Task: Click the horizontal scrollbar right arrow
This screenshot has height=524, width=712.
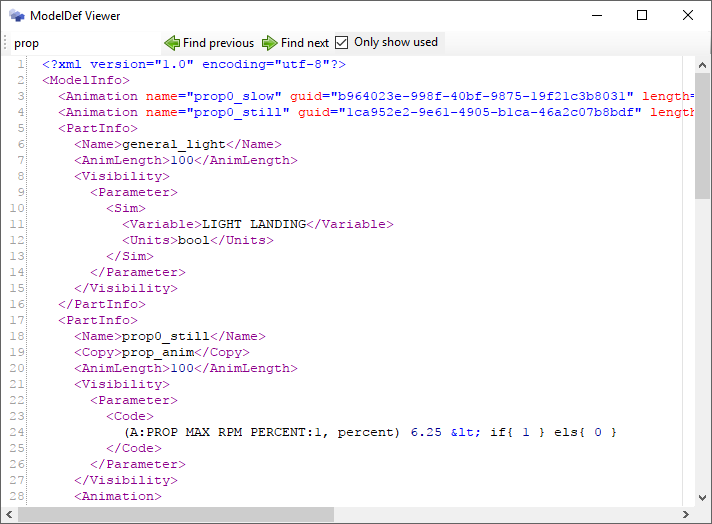Action: pos(686,514)
